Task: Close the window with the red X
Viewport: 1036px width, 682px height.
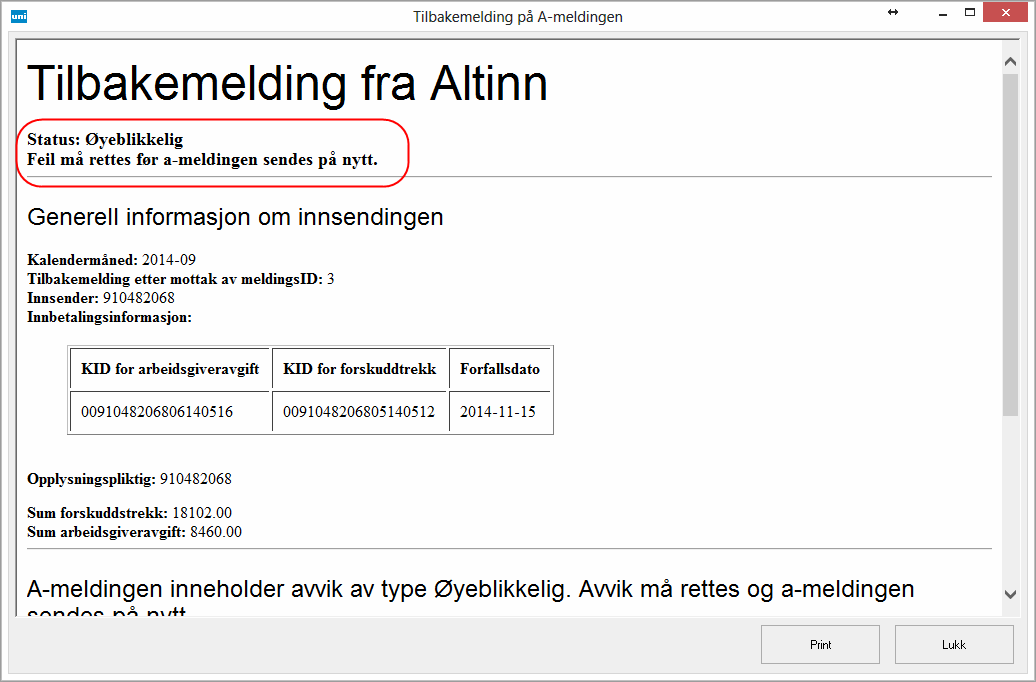Action: coord(1009,12)
